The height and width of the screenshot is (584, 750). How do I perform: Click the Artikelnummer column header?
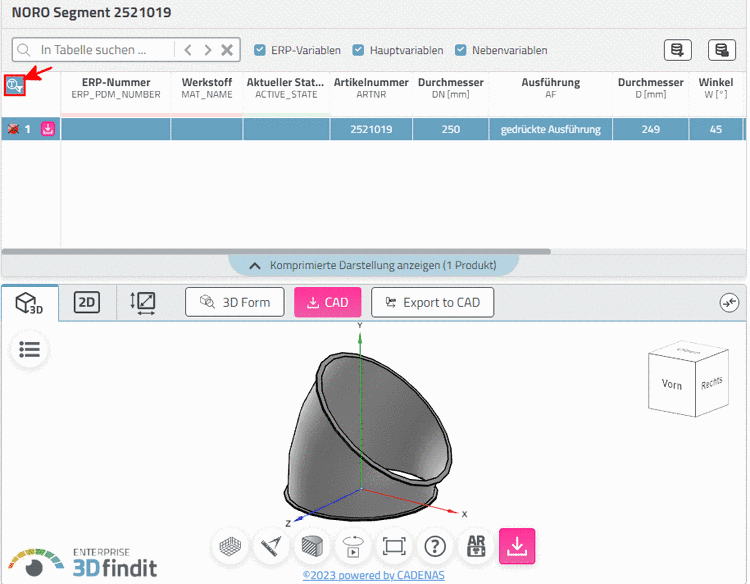click(x=371, y=88)
